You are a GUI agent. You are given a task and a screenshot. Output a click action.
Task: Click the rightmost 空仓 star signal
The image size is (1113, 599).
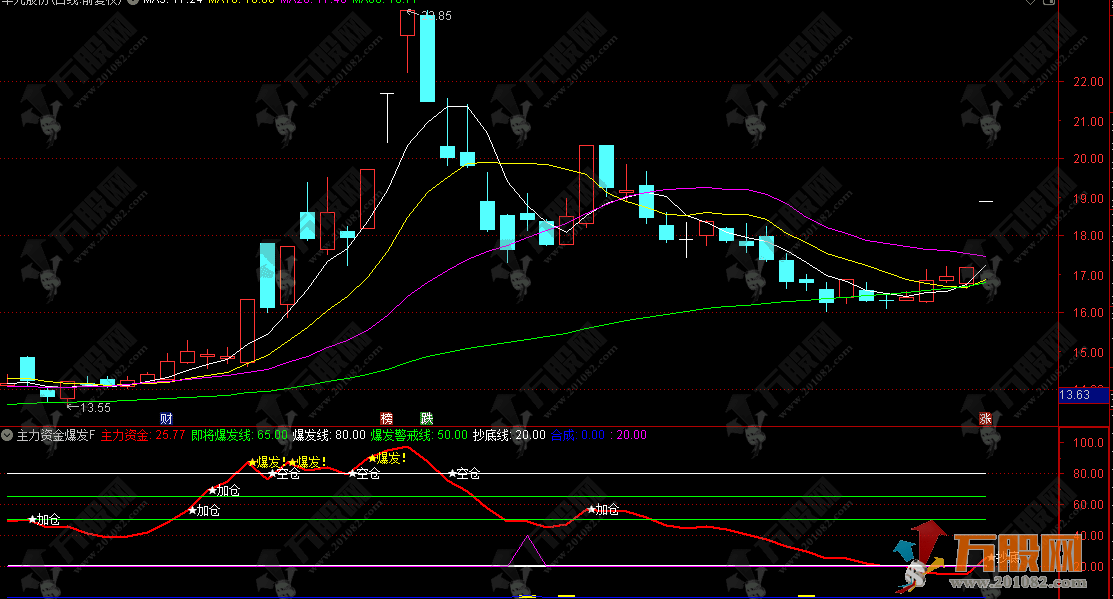(463, 473)
